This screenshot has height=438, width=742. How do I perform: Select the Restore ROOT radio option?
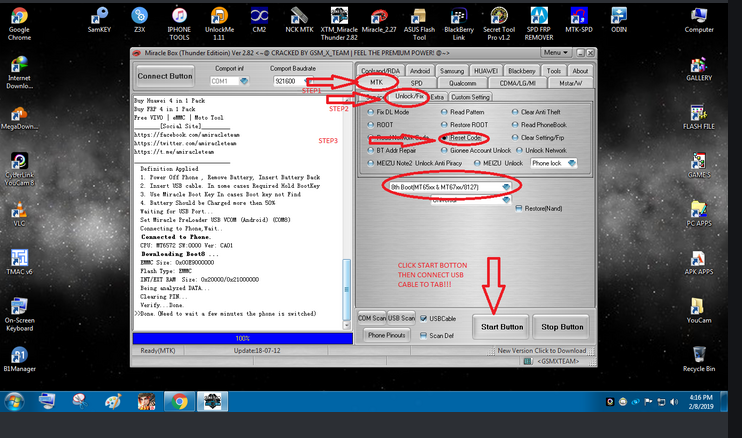pyautogui.click(x=444, y=125)
